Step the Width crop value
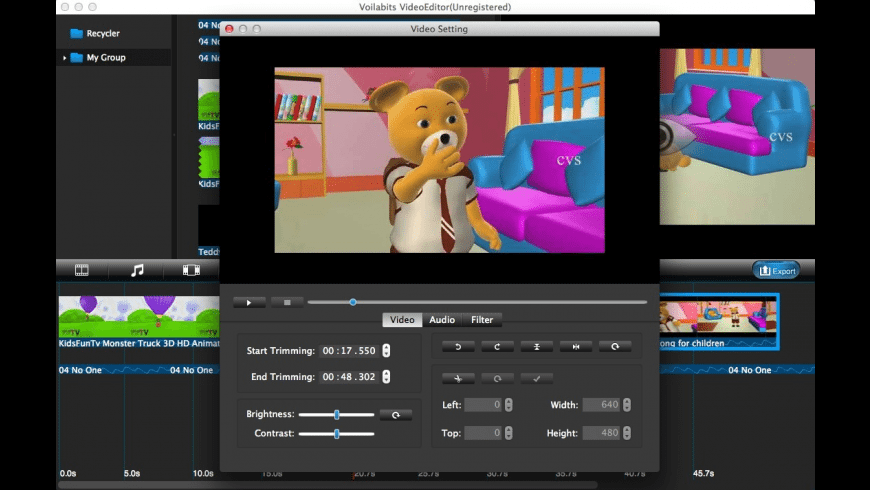The image size is (870, 490). 626,405
